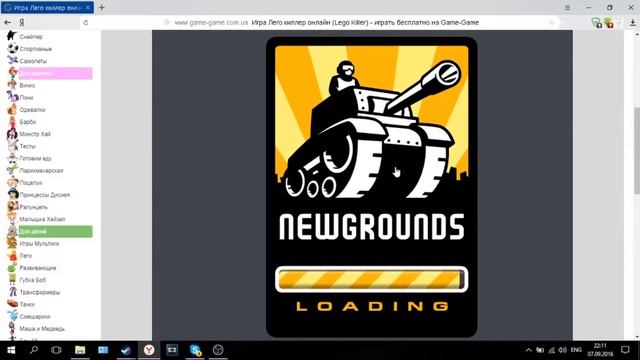640x360 pixels.
Task: Click the scissors icon beside Парикмахерская
Action: click(13, 170)
